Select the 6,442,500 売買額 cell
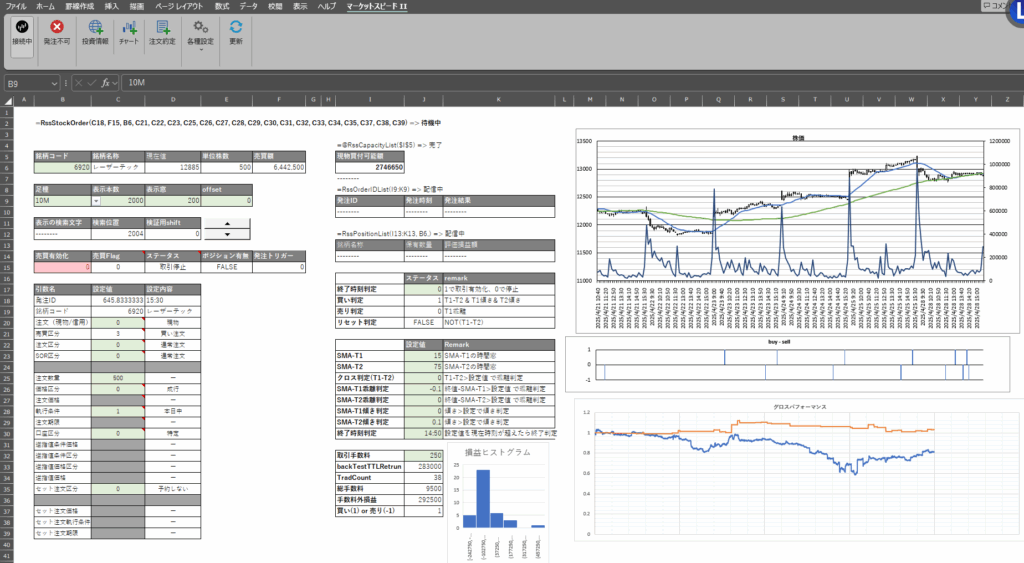The width and height of the screenshot is (1024, 563). point(279,167)
